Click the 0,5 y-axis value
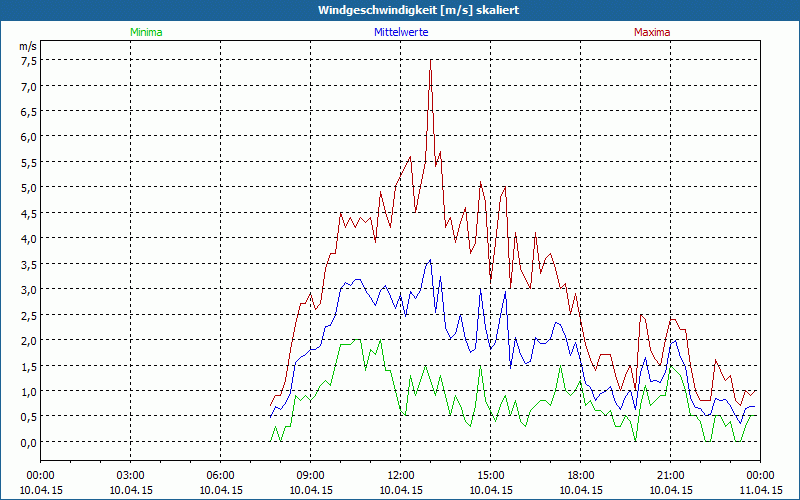800x500 pixels. (x=29, y=417)
